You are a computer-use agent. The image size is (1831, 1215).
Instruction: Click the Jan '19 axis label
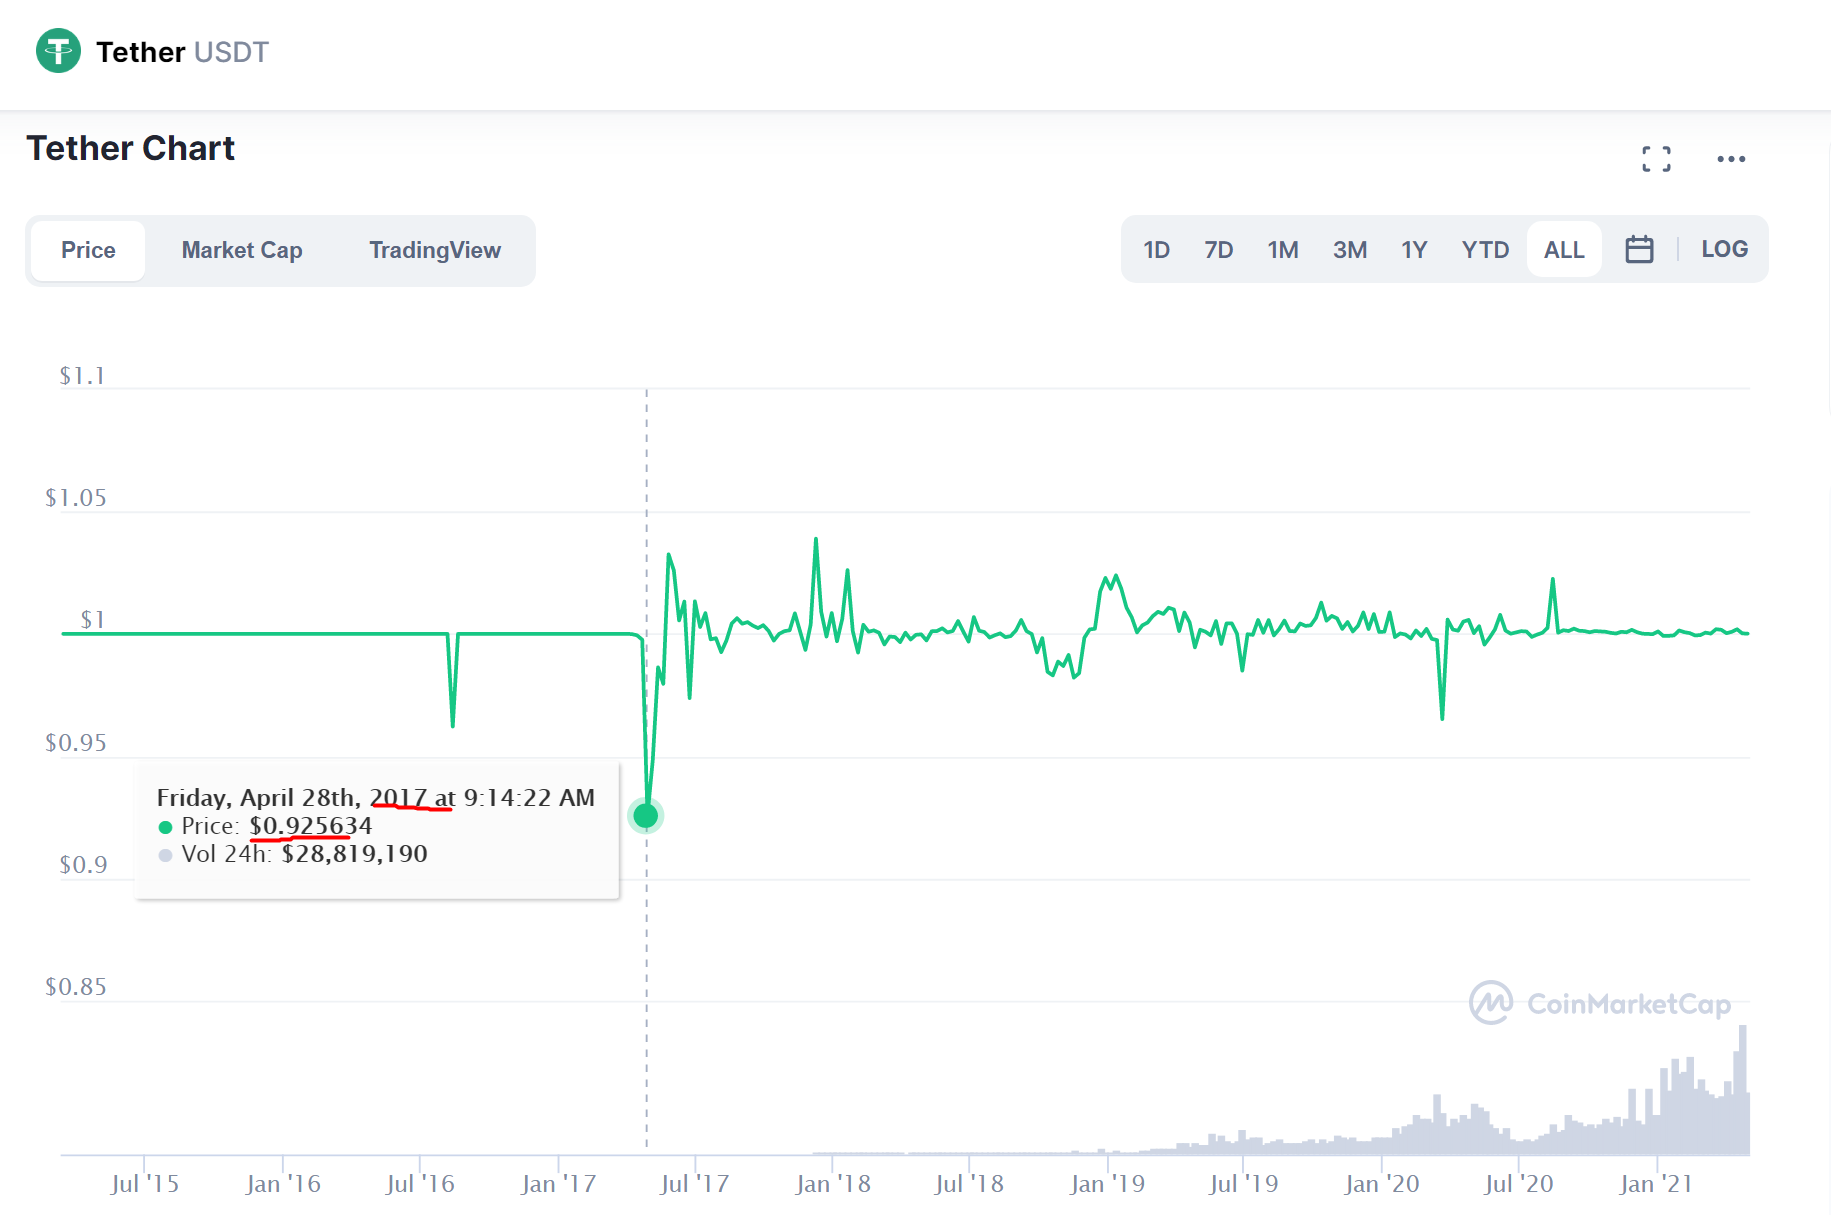pos(1107,1184)
